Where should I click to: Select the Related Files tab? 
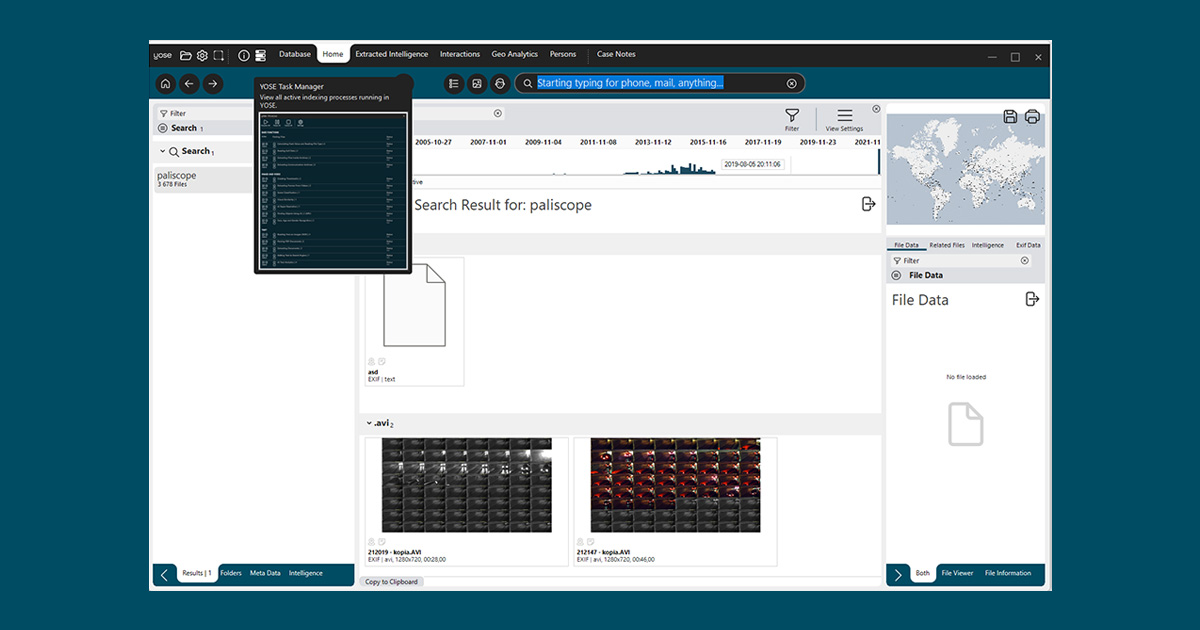point(947,245)
